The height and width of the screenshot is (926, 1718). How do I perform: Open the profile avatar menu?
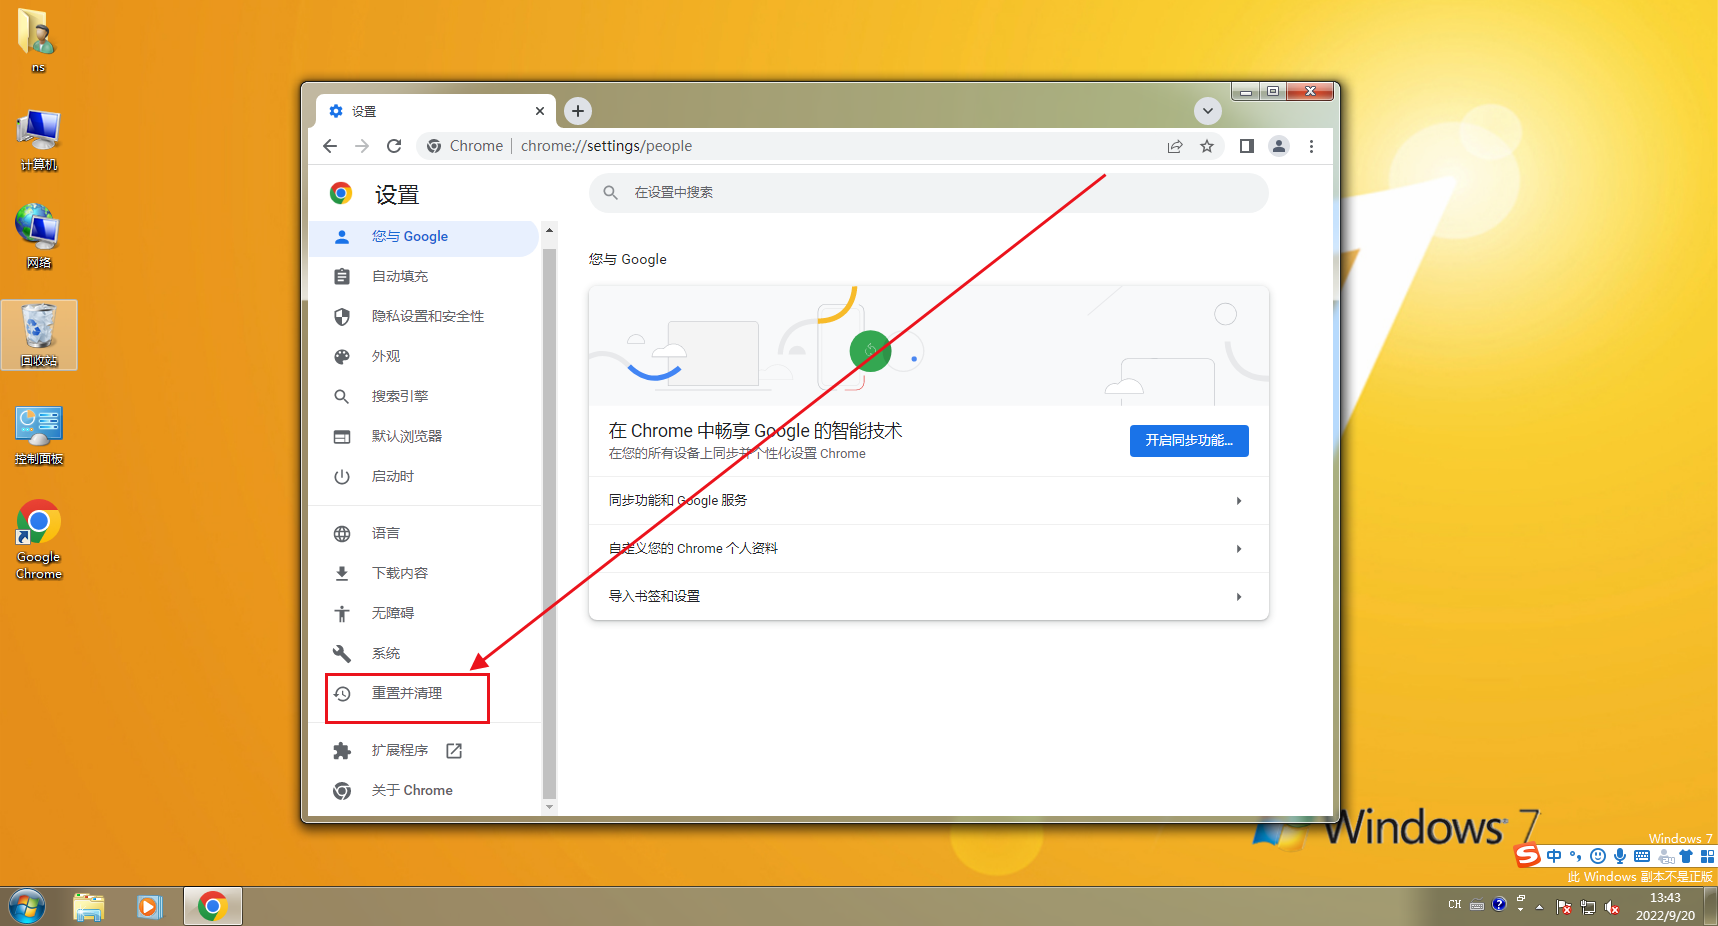tap(1279, 146)
